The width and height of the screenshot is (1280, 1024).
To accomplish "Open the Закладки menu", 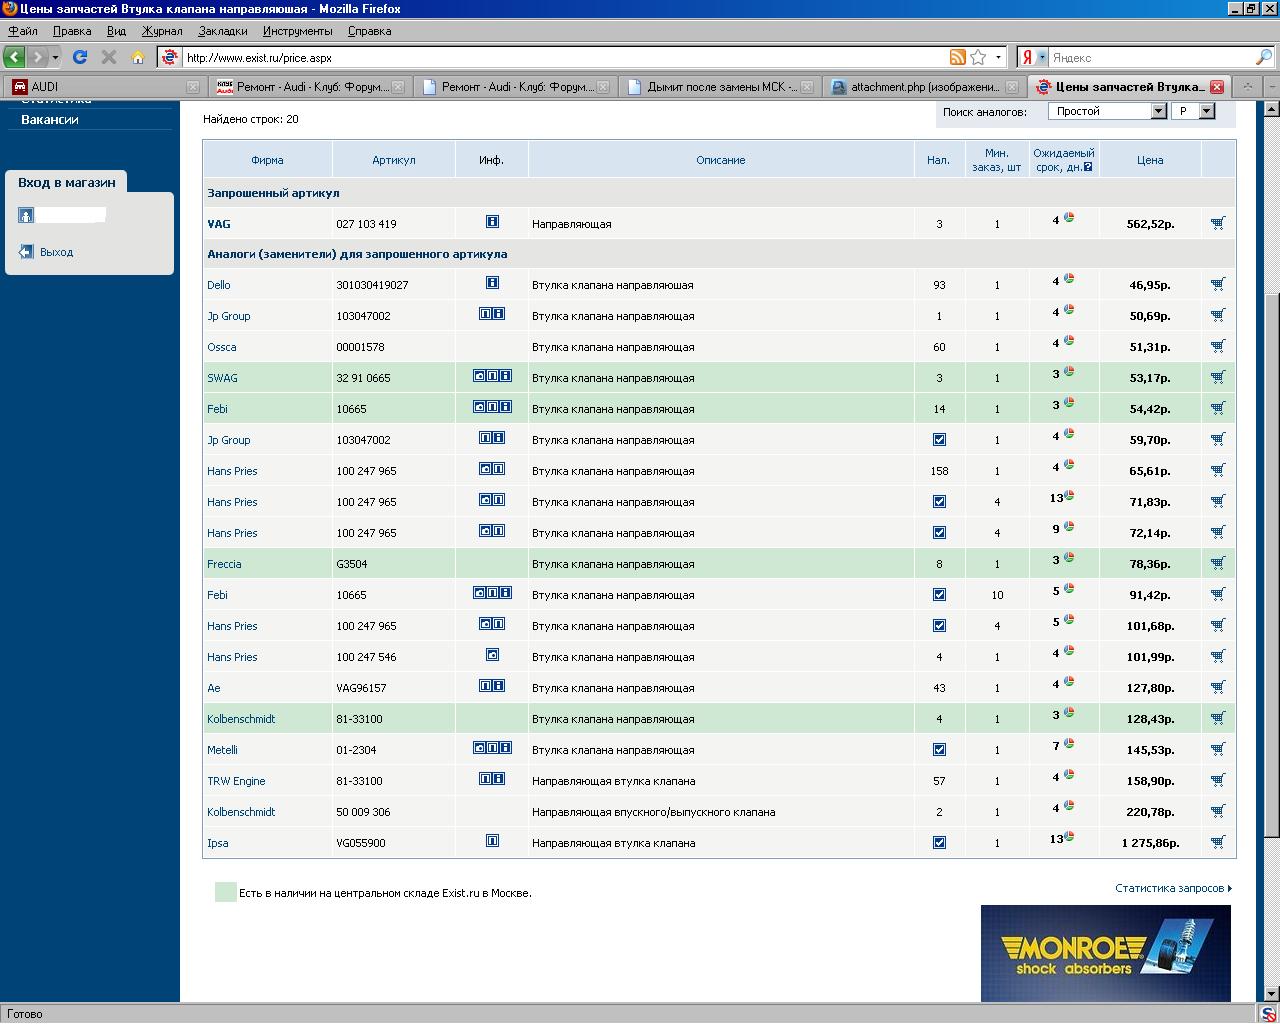I will (222, 31).
